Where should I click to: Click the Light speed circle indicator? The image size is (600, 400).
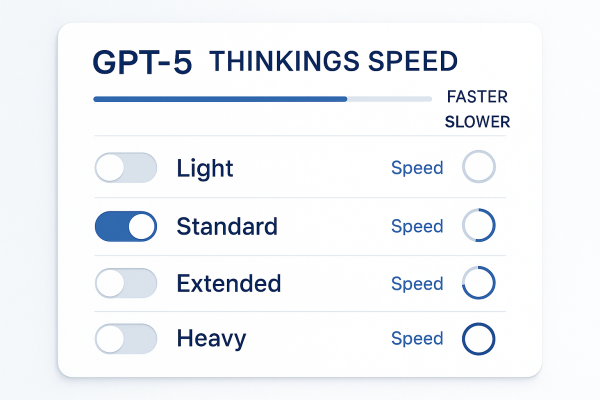[x=479, y=168]
